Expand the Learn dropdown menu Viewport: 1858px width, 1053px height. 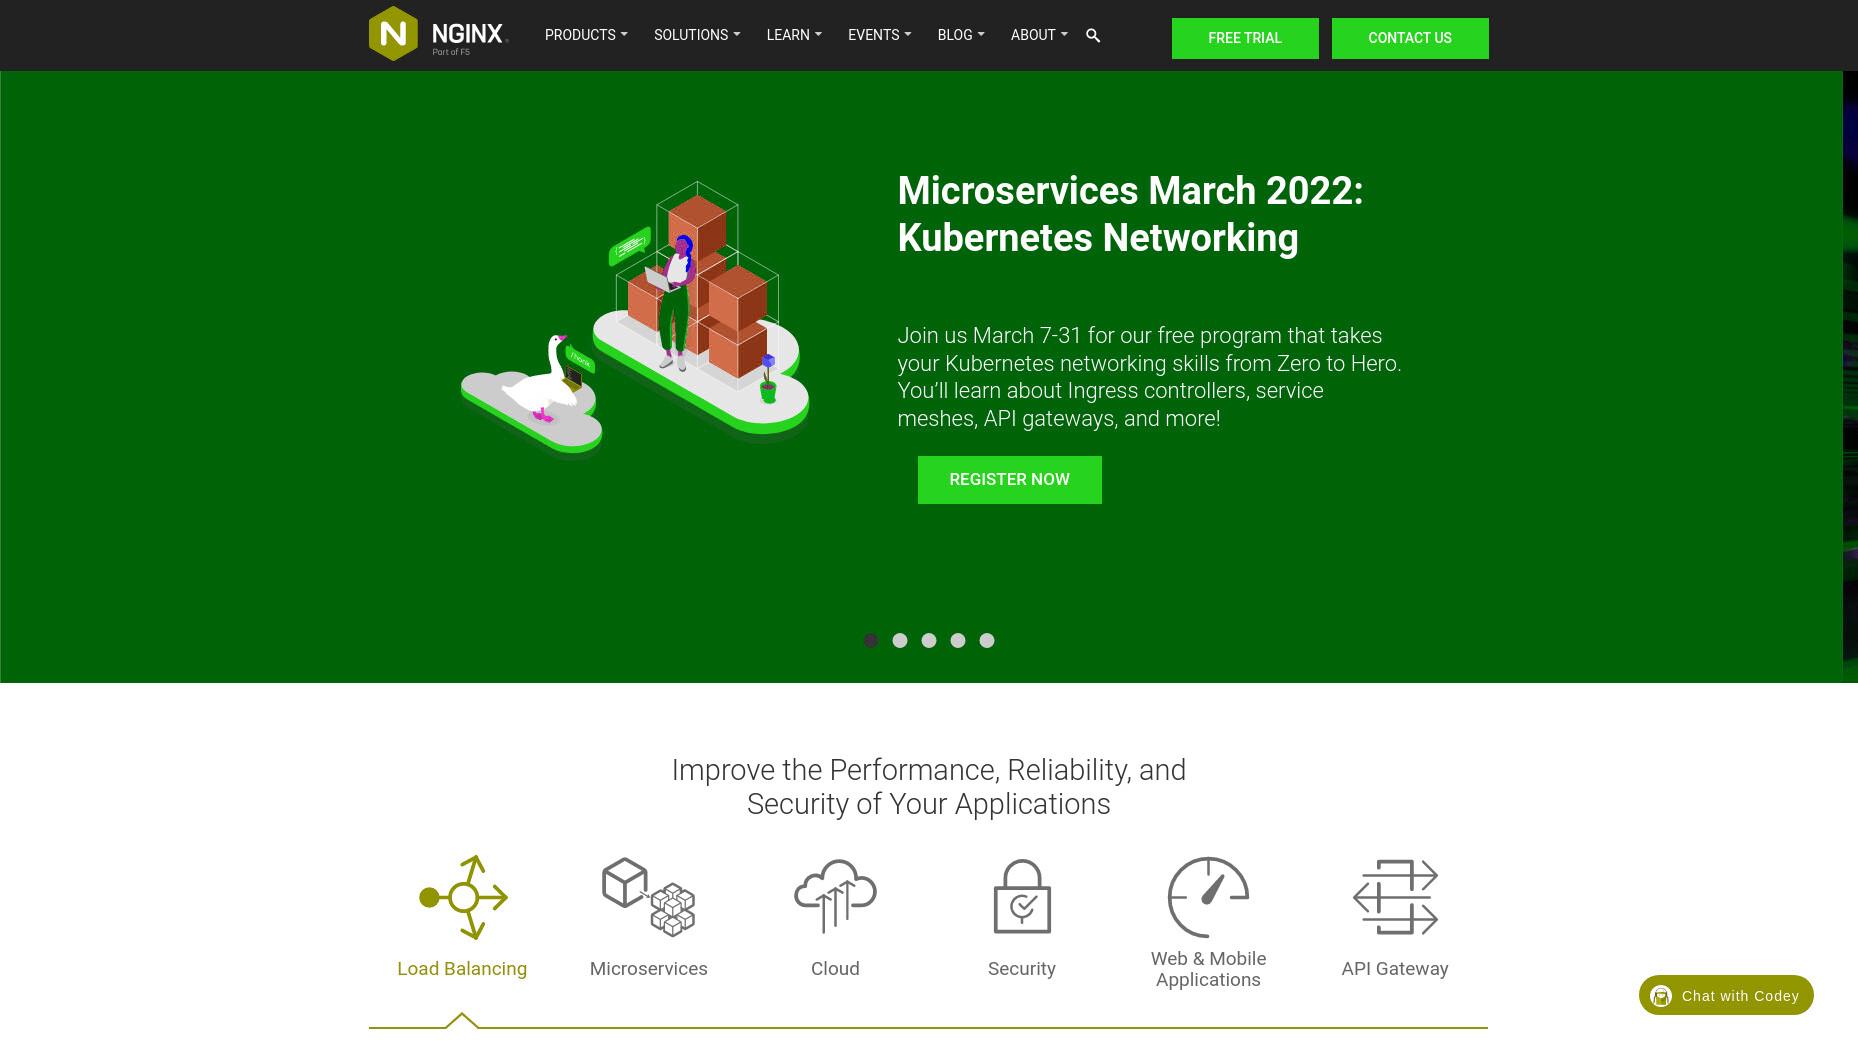[794, 35]
